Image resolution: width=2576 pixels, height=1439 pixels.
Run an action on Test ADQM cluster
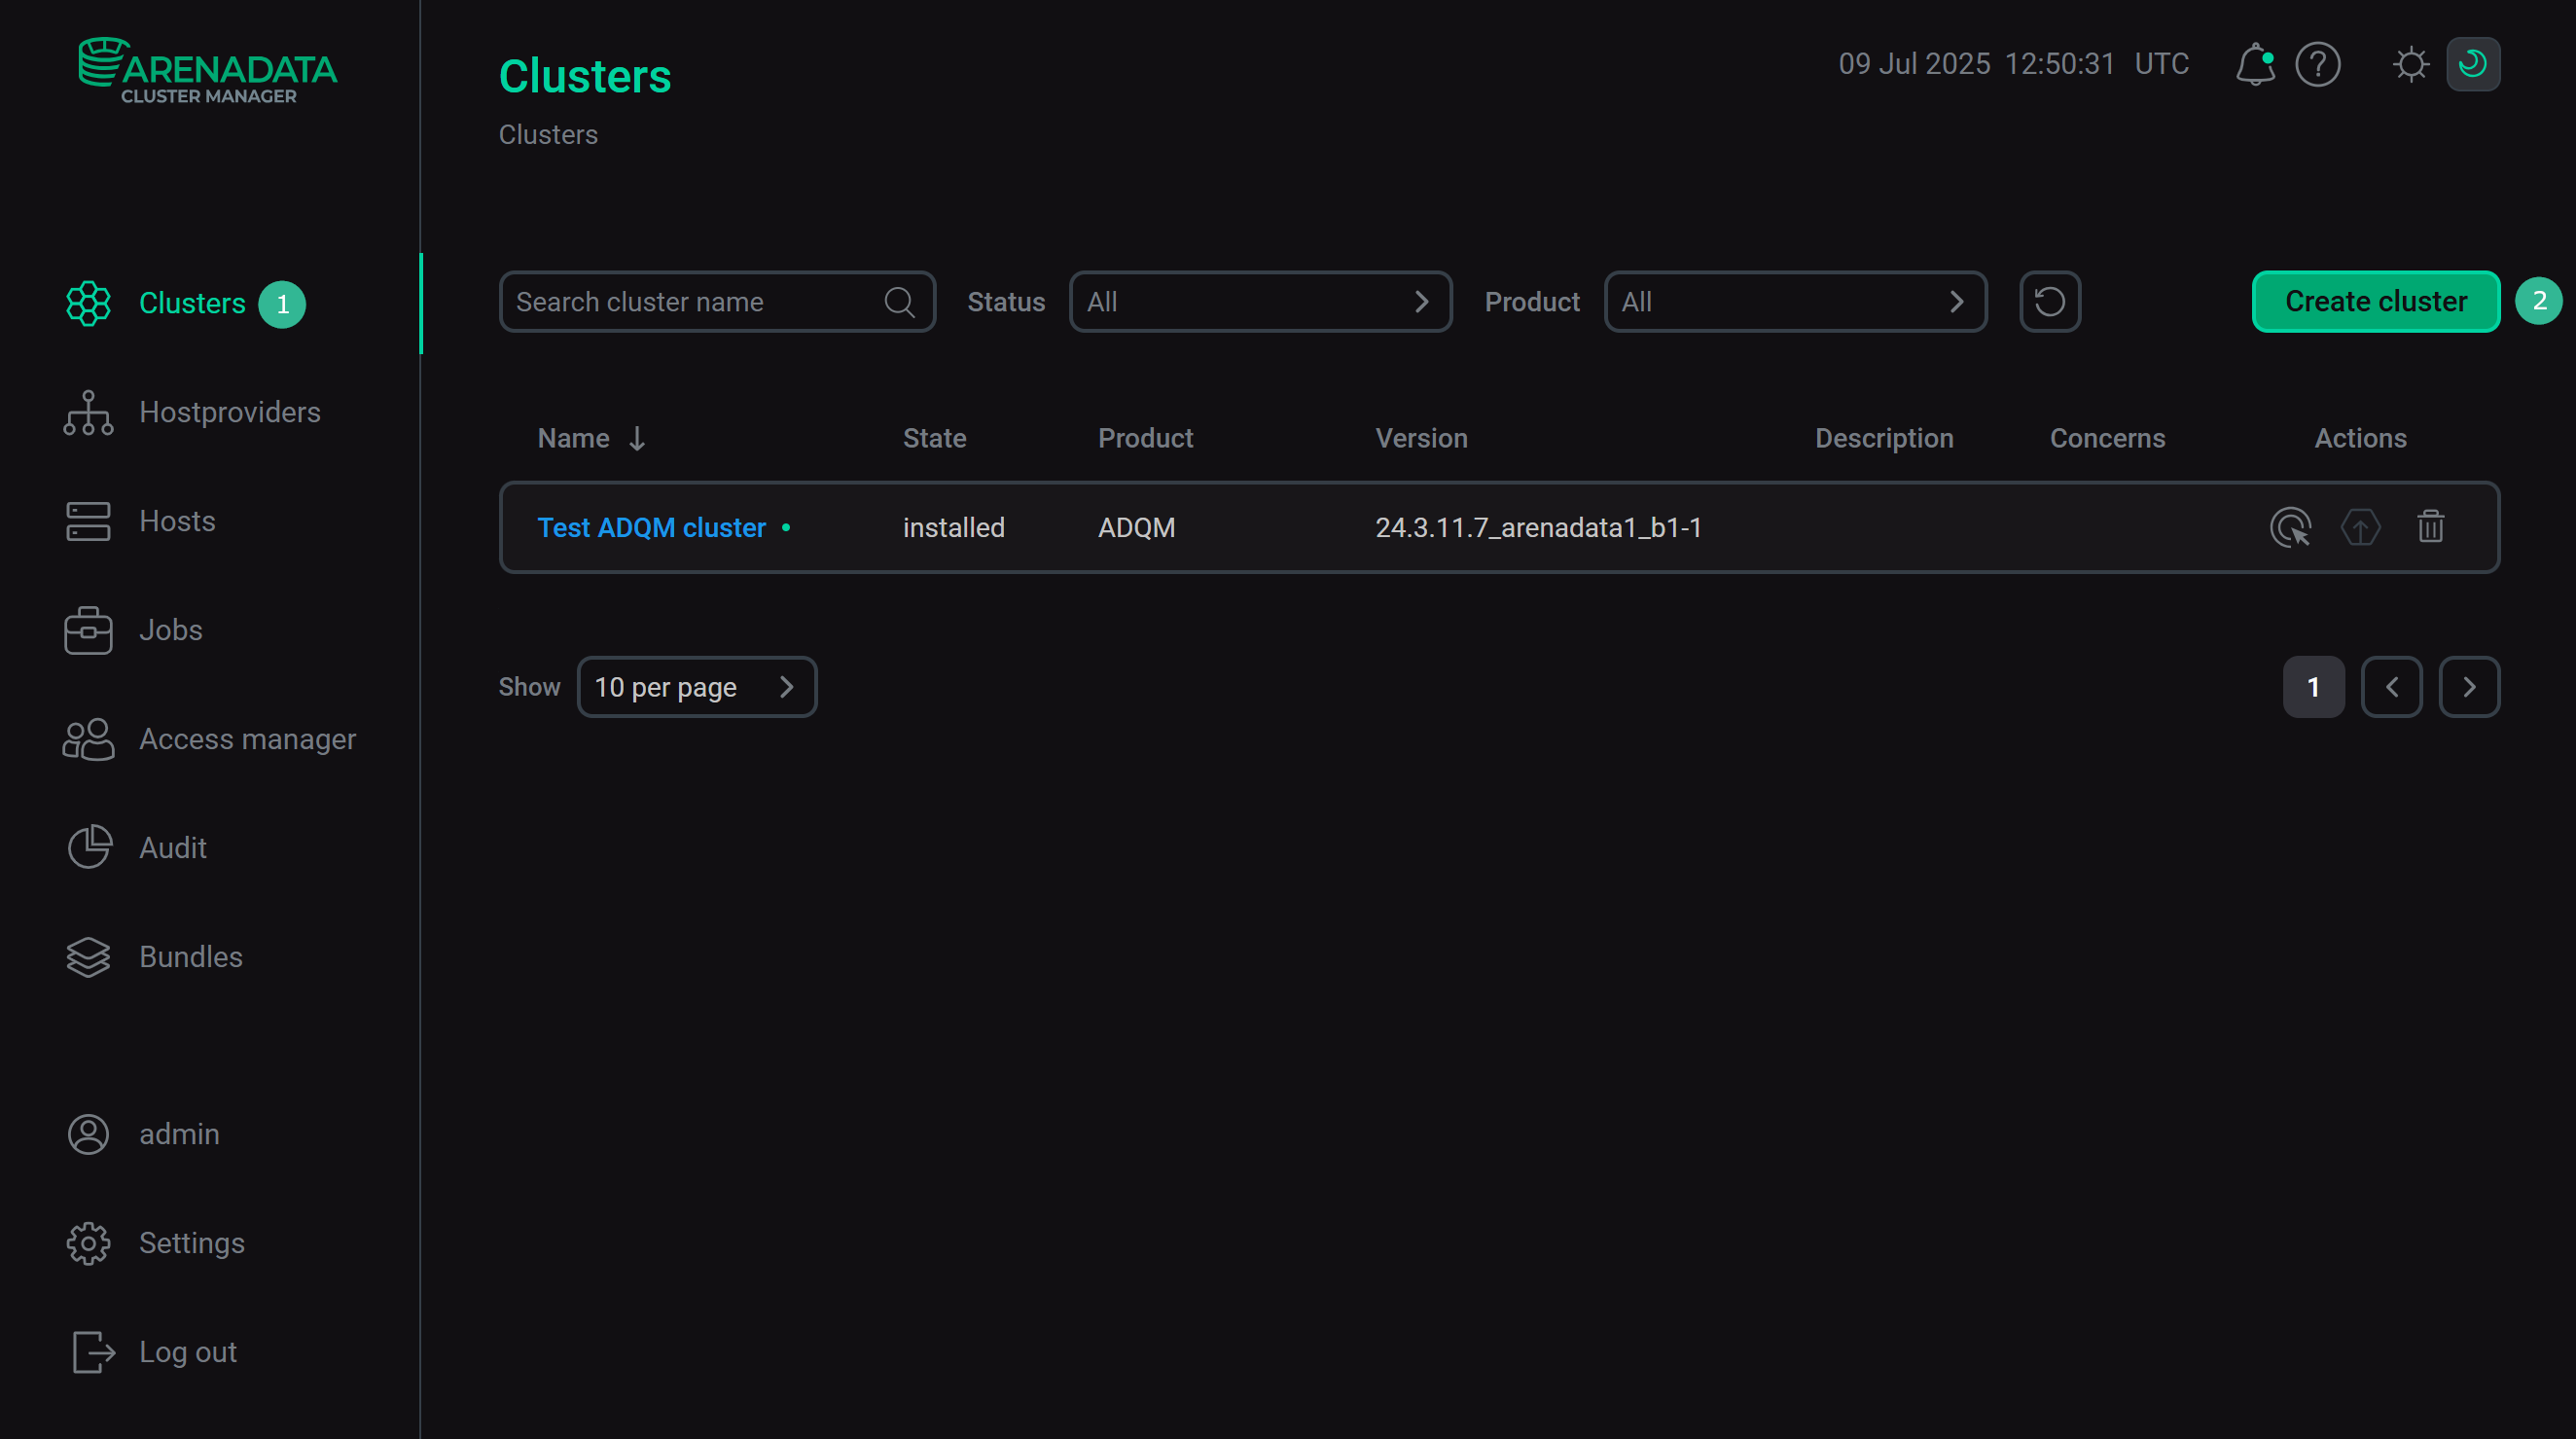pyautogui.click(x=2291, y=527)
